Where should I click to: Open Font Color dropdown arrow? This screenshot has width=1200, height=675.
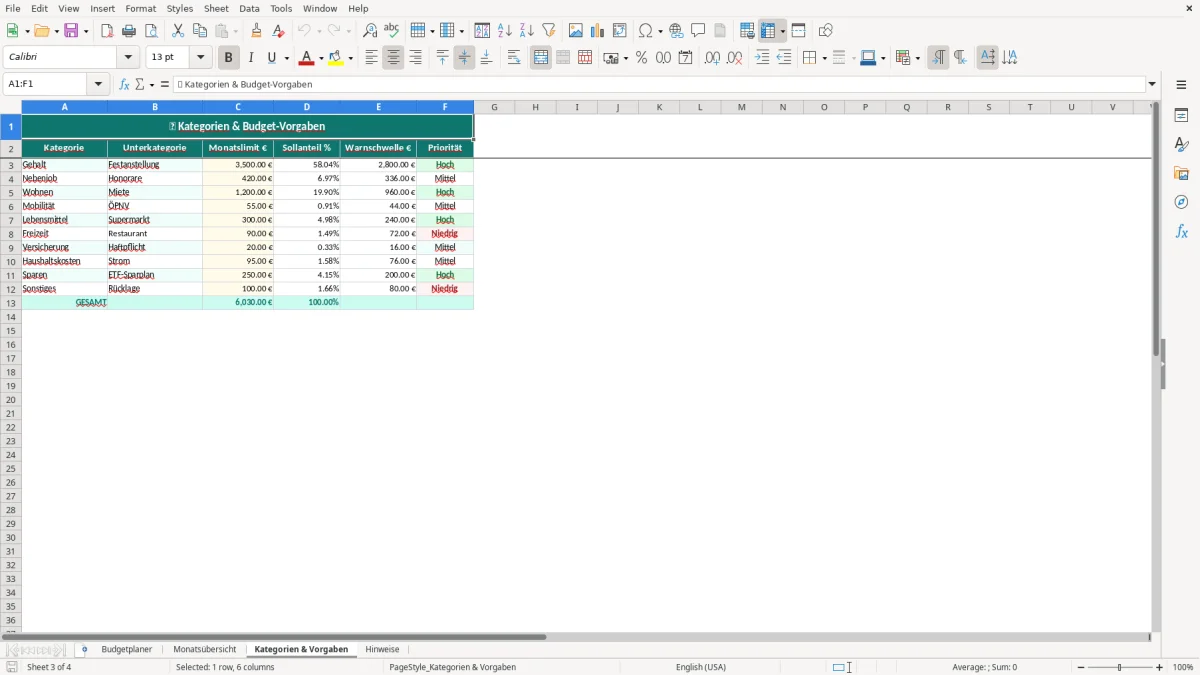321,58
